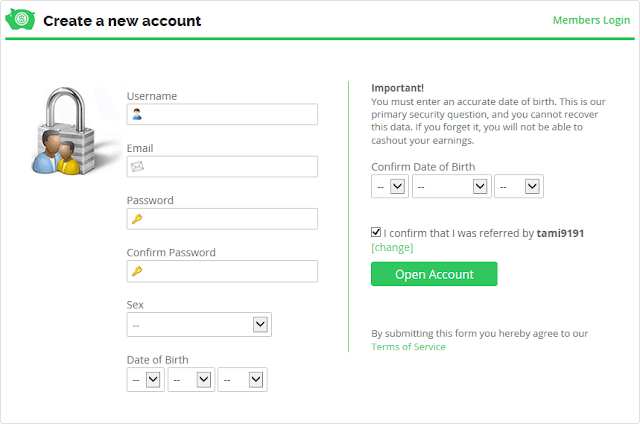The image size is (640, 424).
Task: Click the padlock with users image
Action: click(64, 131)
